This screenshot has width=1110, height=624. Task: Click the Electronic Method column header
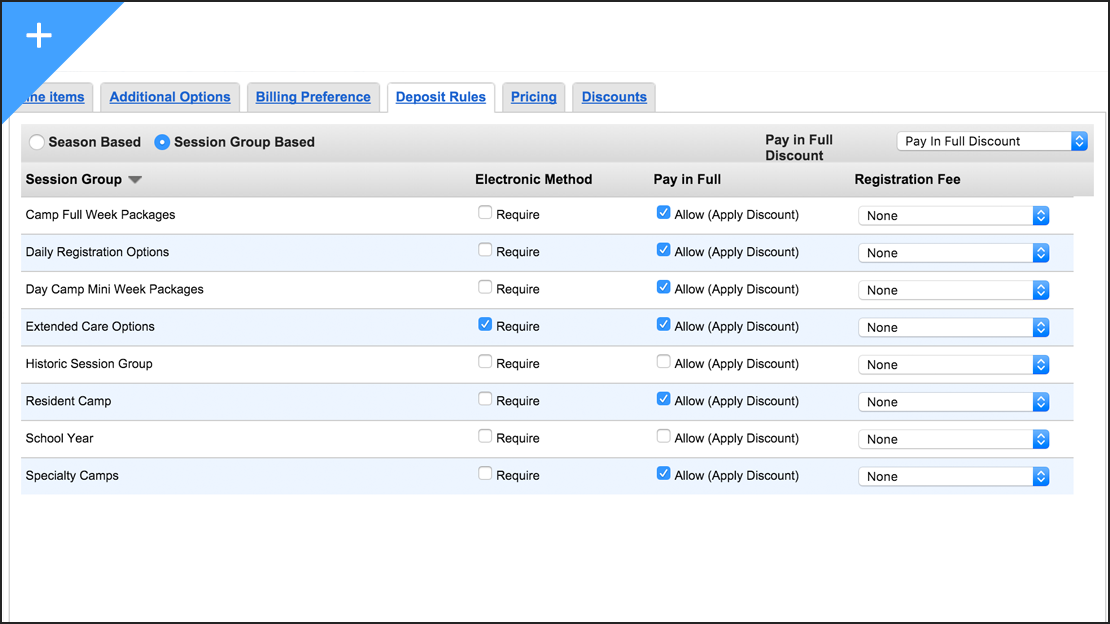pyautogui.click(x=534, y=180)
